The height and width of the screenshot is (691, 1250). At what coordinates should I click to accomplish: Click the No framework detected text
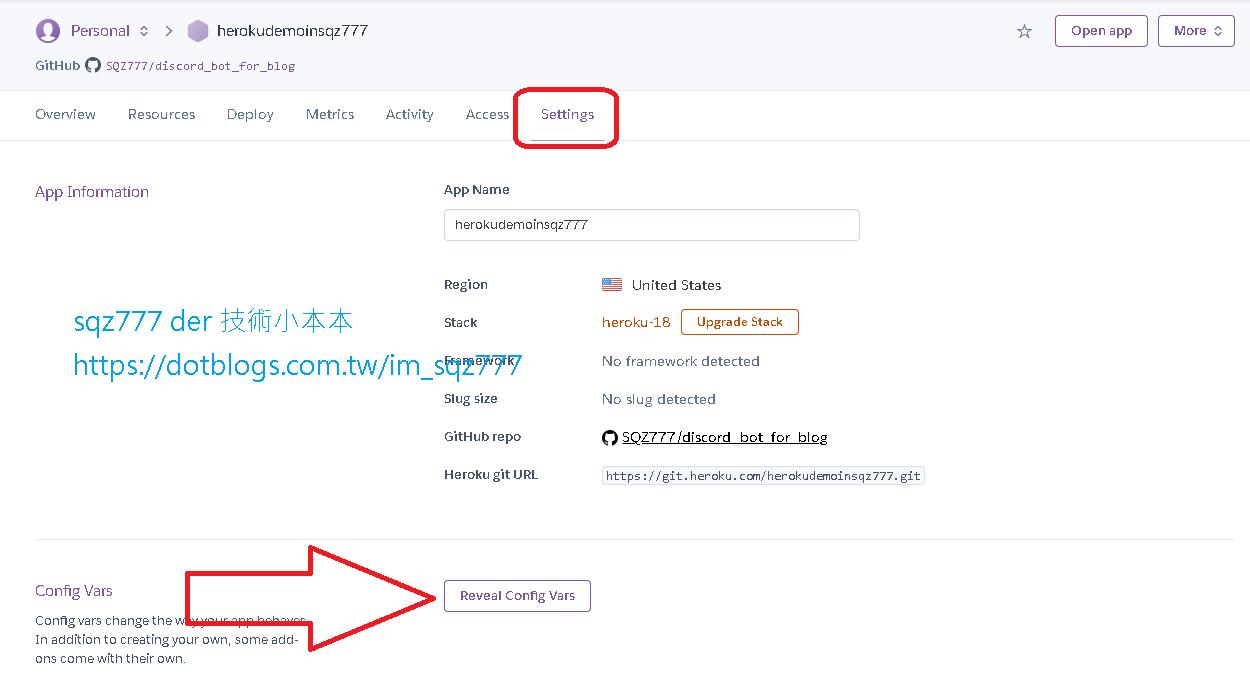(681, 361)
